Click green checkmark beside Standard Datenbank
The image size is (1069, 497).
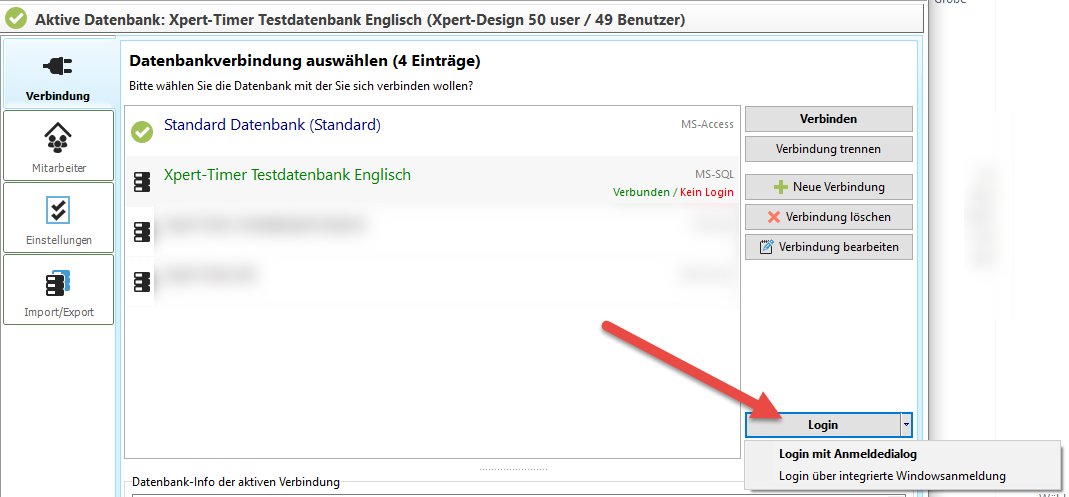(x=142, y=131)
